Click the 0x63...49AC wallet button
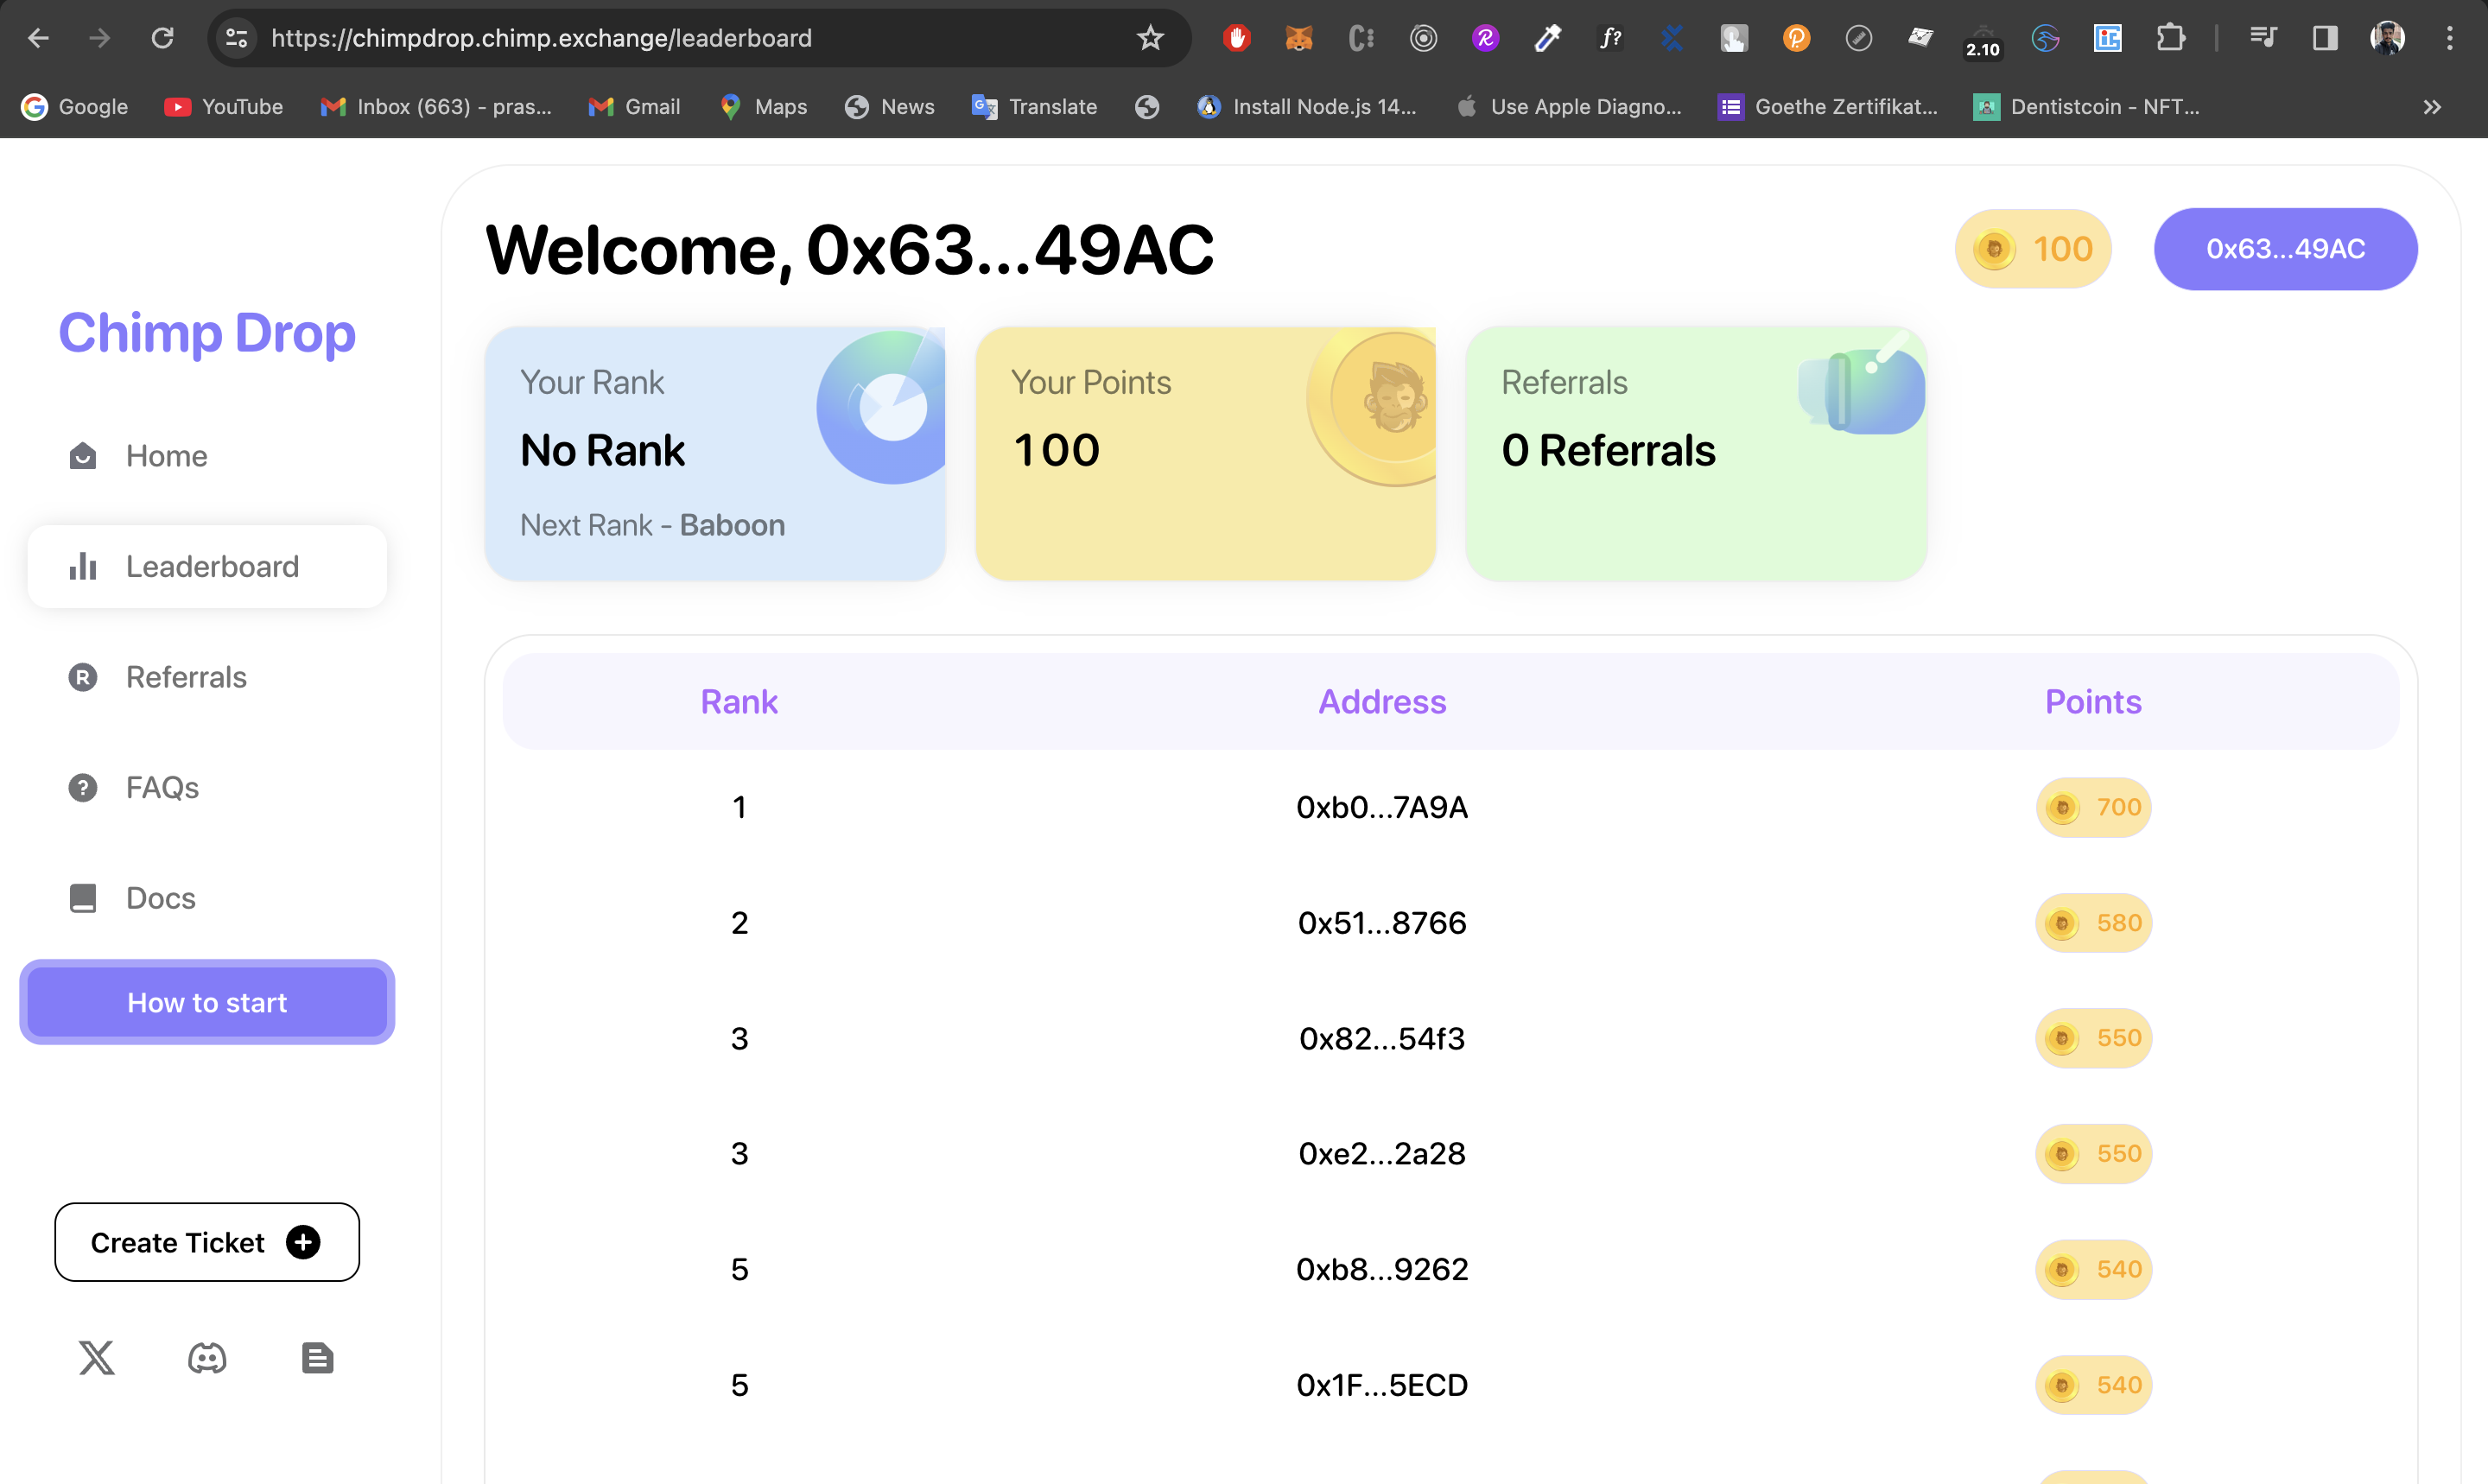Image resolution: width=2488 pixels, height=1484 pixels. coord(2285,249)
